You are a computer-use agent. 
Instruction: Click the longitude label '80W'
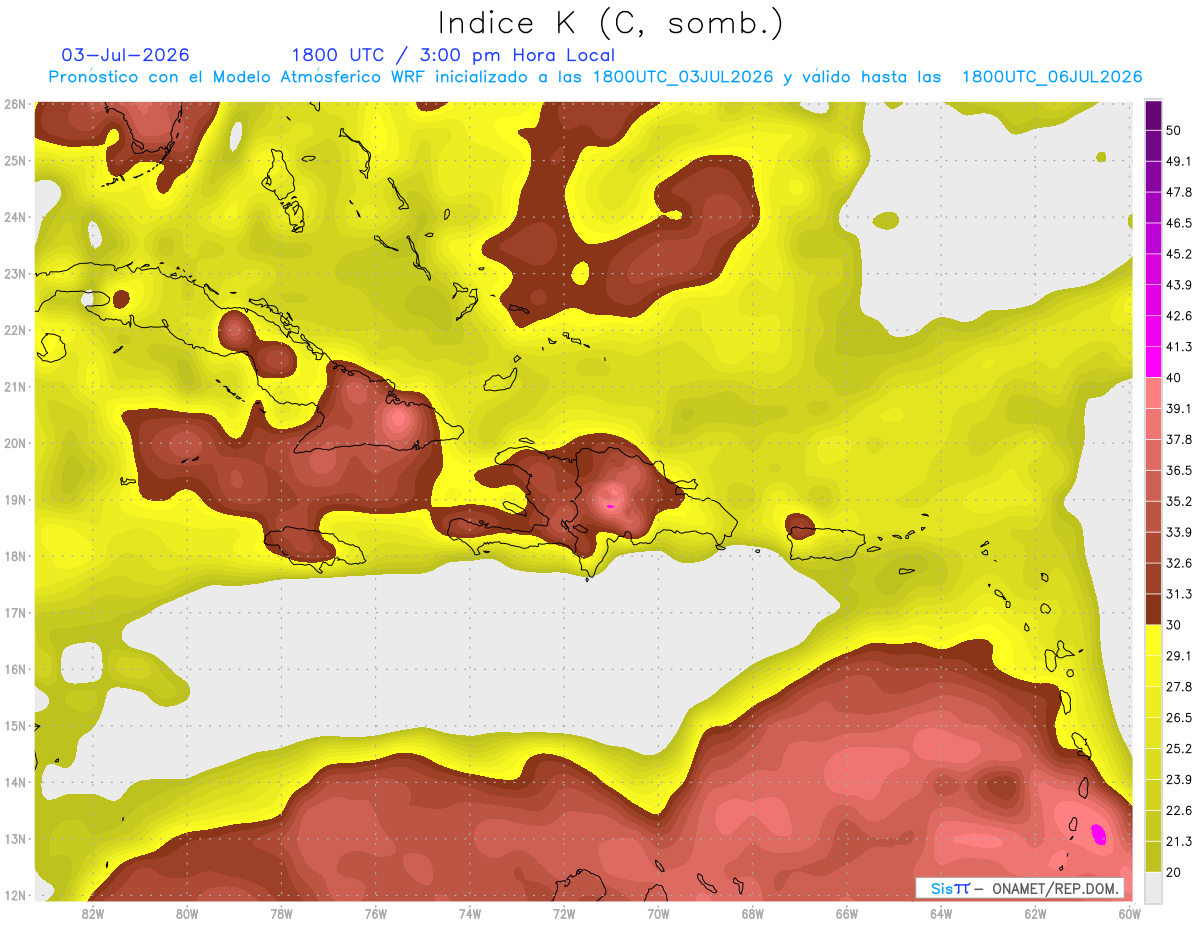187,913
